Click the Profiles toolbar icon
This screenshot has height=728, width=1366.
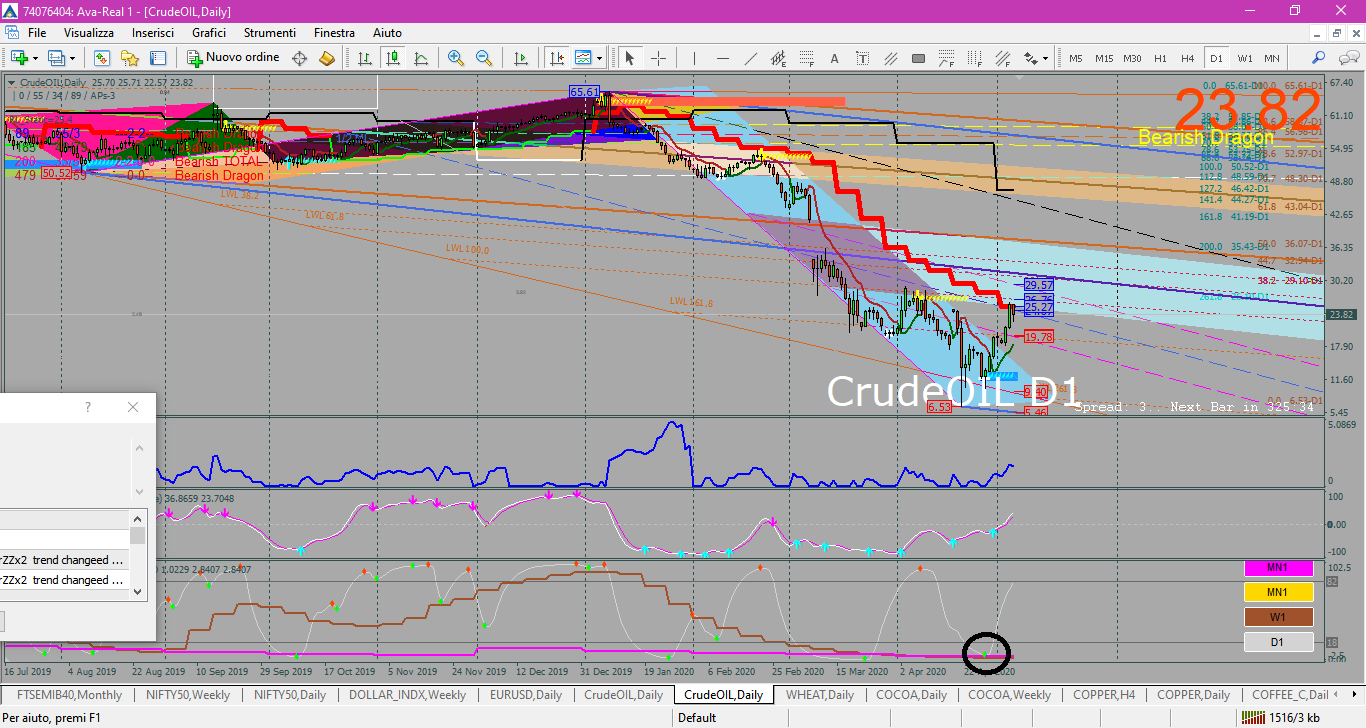coord(58,58)
